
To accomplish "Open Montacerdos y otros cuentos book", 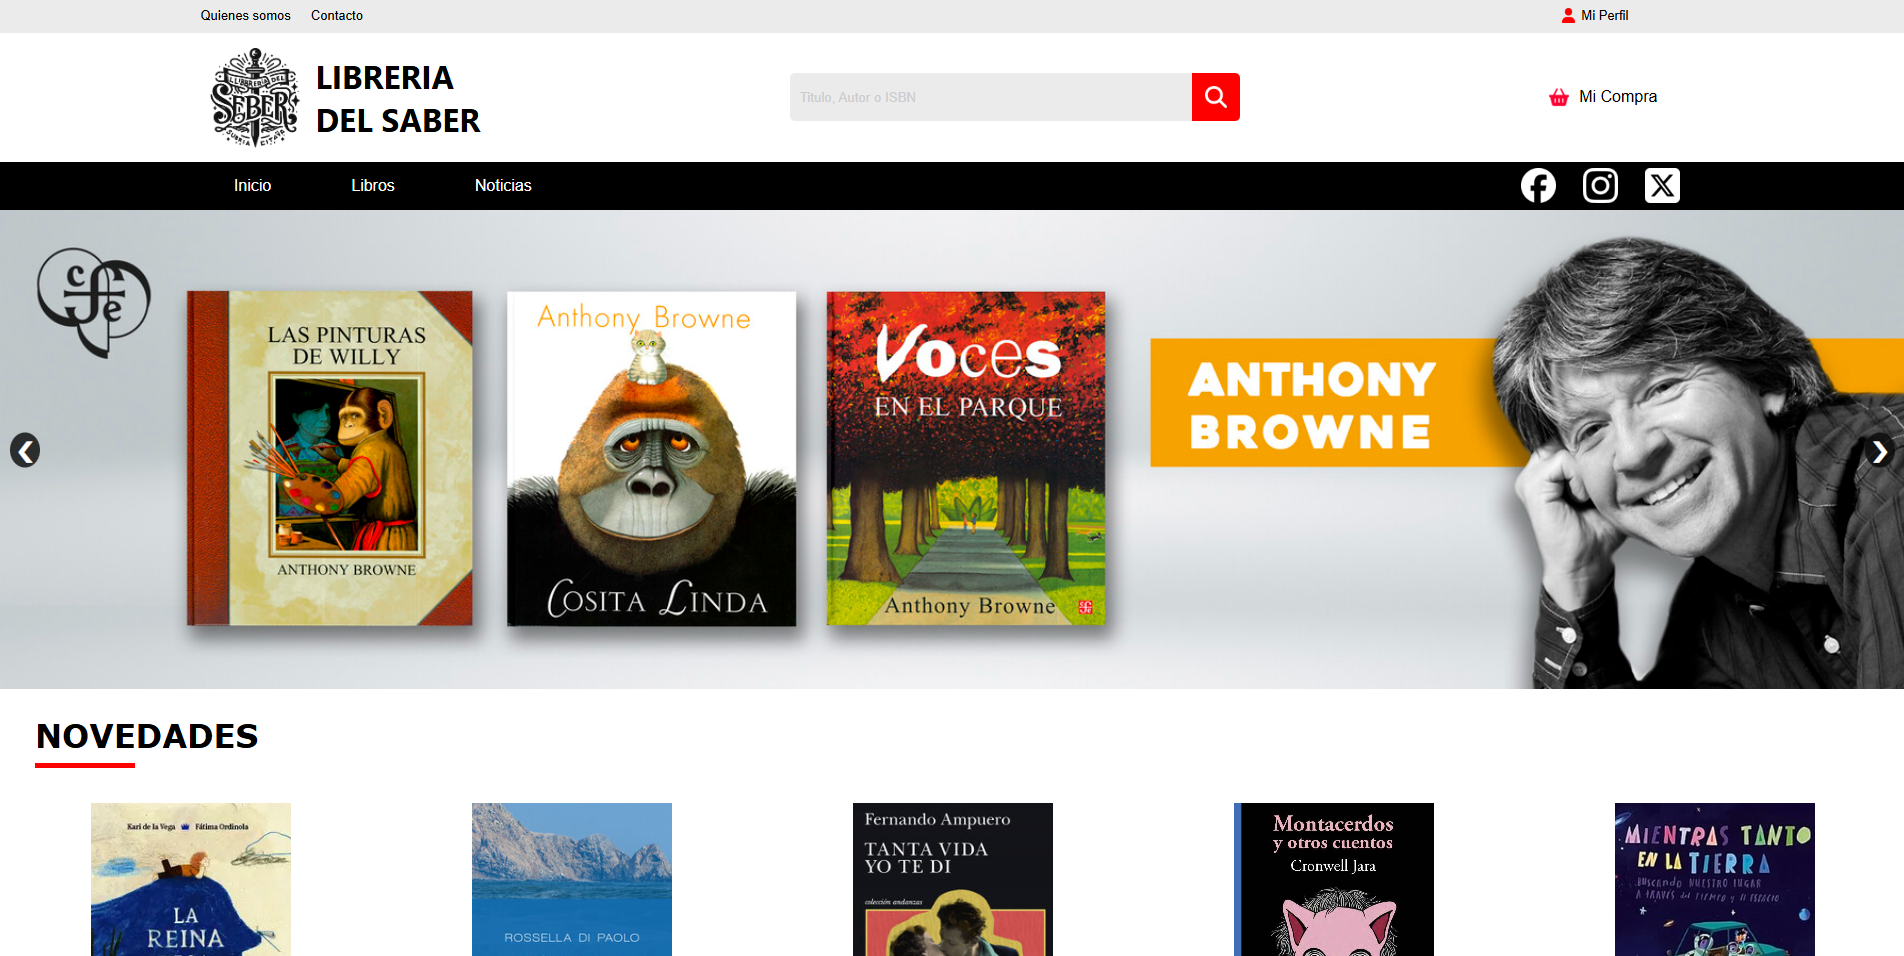I will point(1334,879).
